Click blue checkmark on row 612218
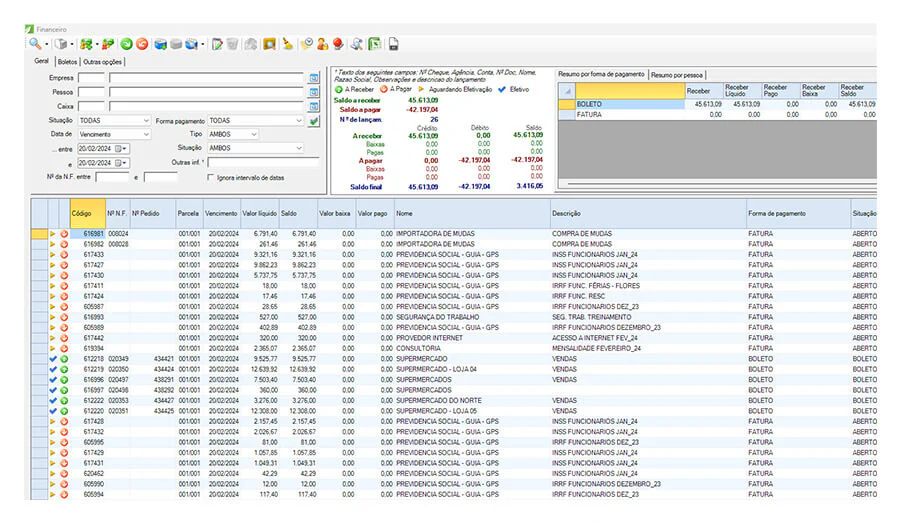 53,359
